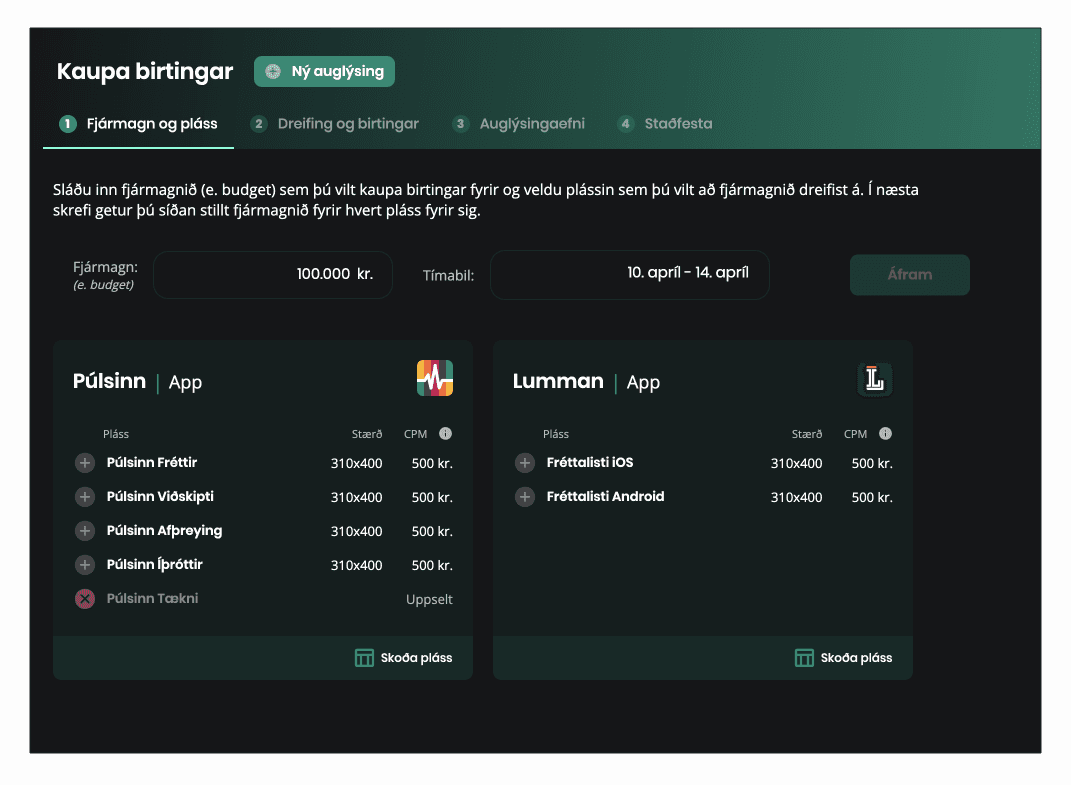
Task: Click the Fjármagn (e. budget) label
Action: (x=105, y=275)
